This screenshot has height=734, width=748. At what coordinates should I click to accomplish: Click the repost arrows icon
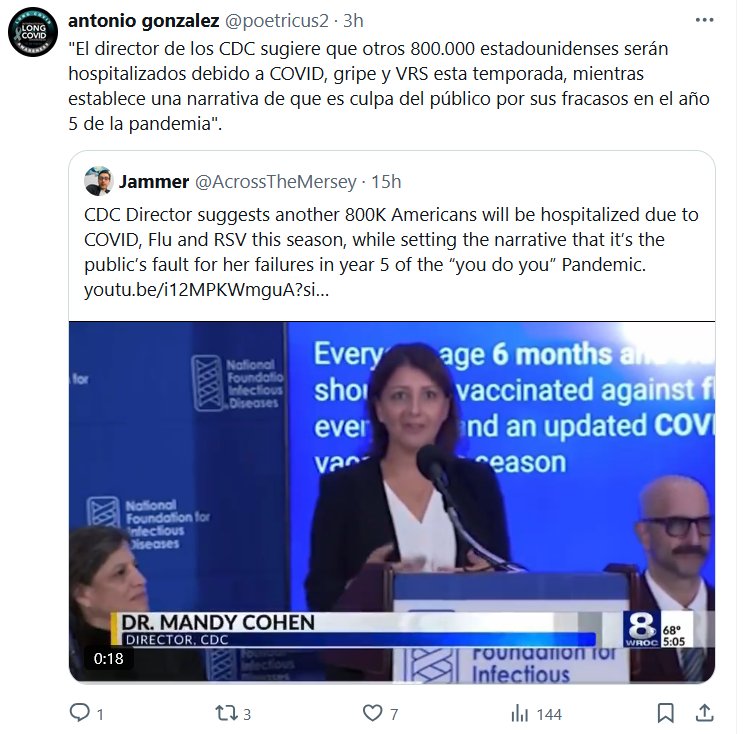point(226,713)
